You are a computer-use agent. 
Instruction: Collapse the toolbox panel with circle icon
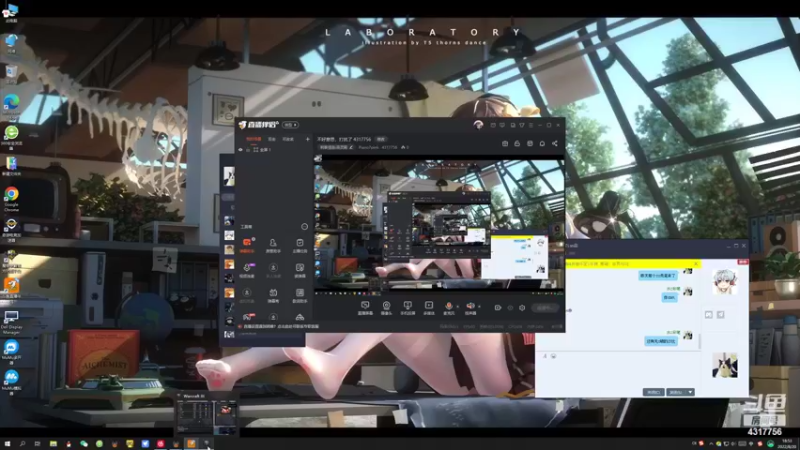click(x=305, y=227)
